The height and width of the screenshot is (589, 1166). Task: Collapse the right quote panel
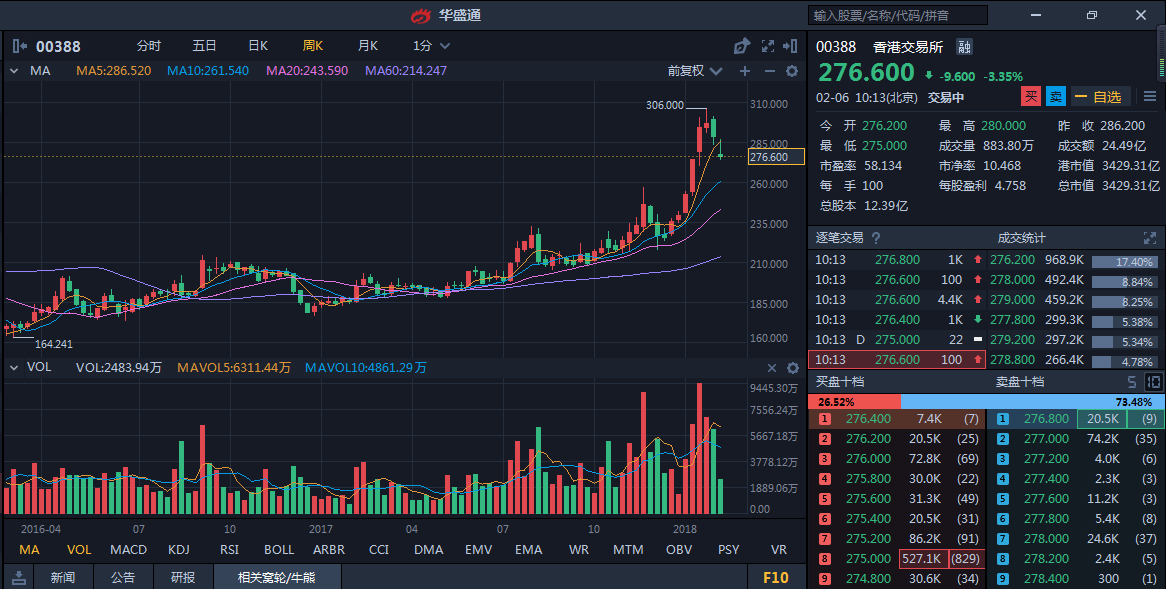pos(793,46)
